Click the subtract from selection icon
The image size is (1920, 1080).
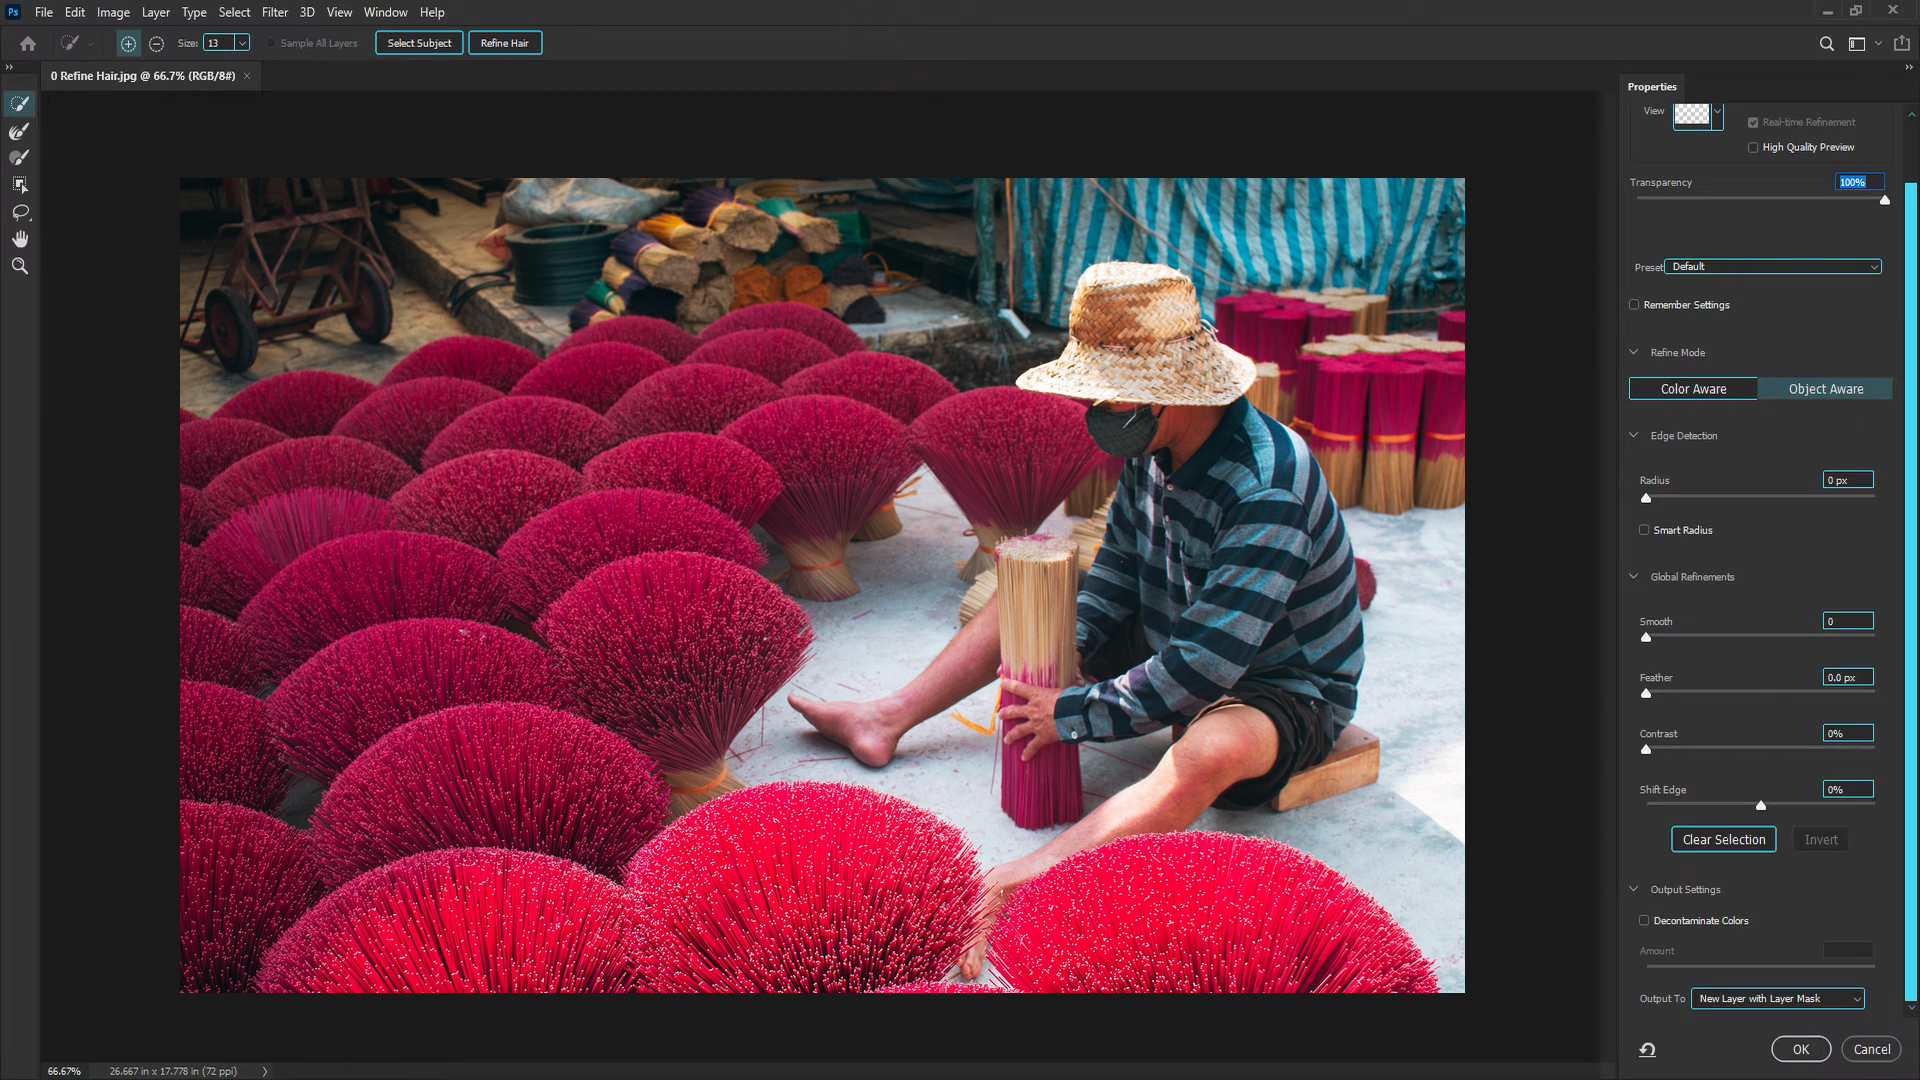pos(156,43)
